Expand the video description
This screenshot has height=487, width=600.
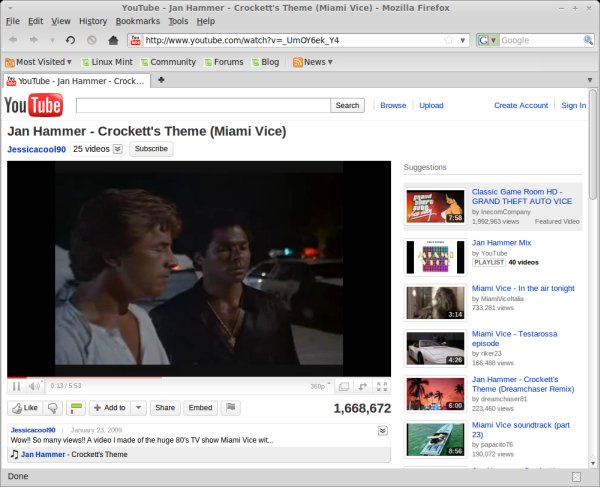(x=382, y=430)
